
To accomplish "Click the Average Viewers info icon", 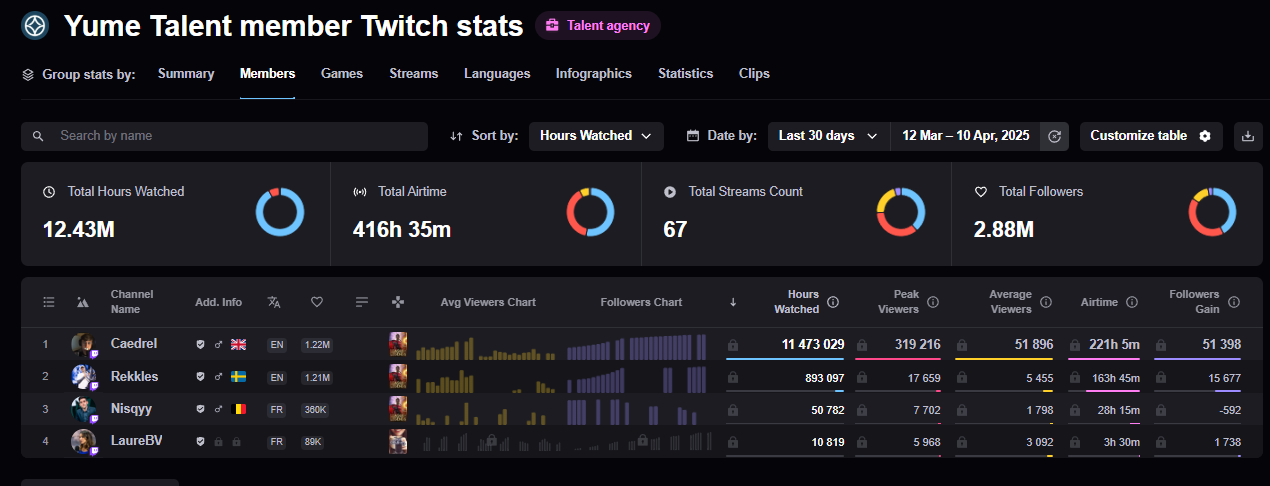I will [1046, 302].
